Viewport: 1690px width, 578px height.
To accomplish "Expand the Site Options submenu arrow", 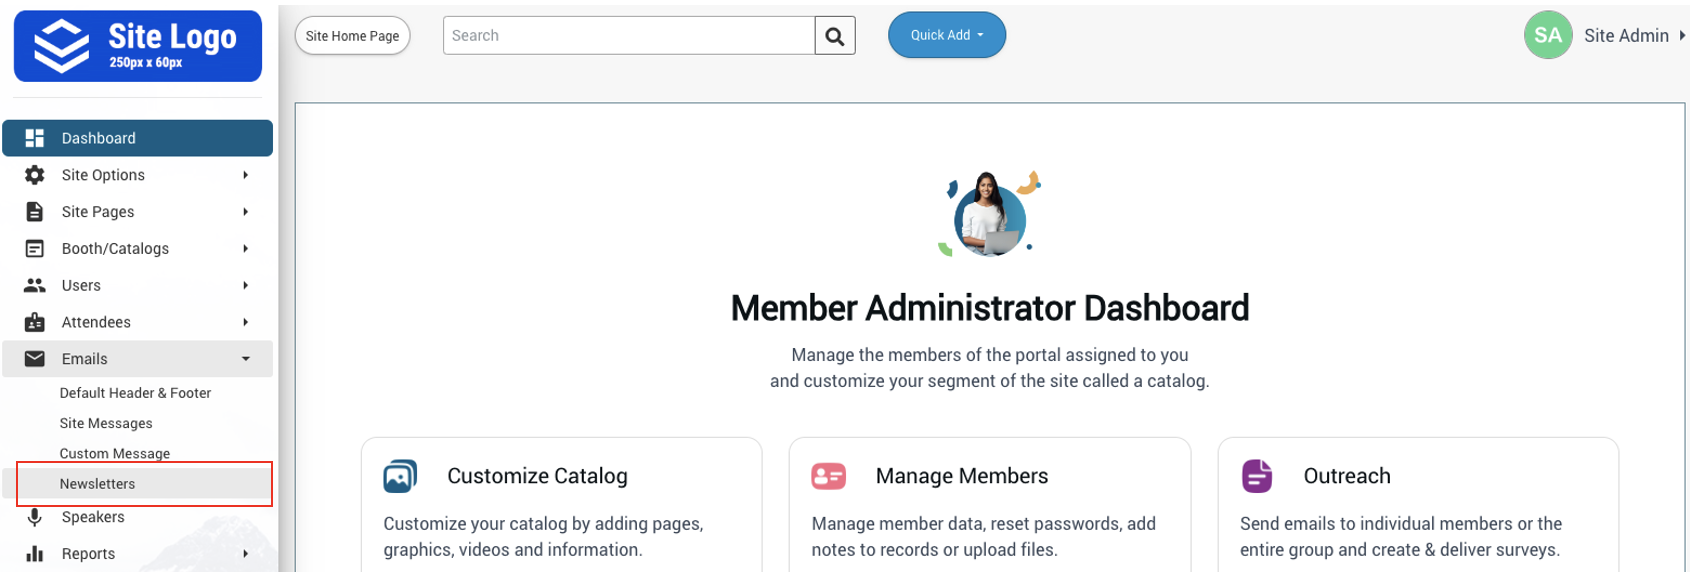I will 245,175.
